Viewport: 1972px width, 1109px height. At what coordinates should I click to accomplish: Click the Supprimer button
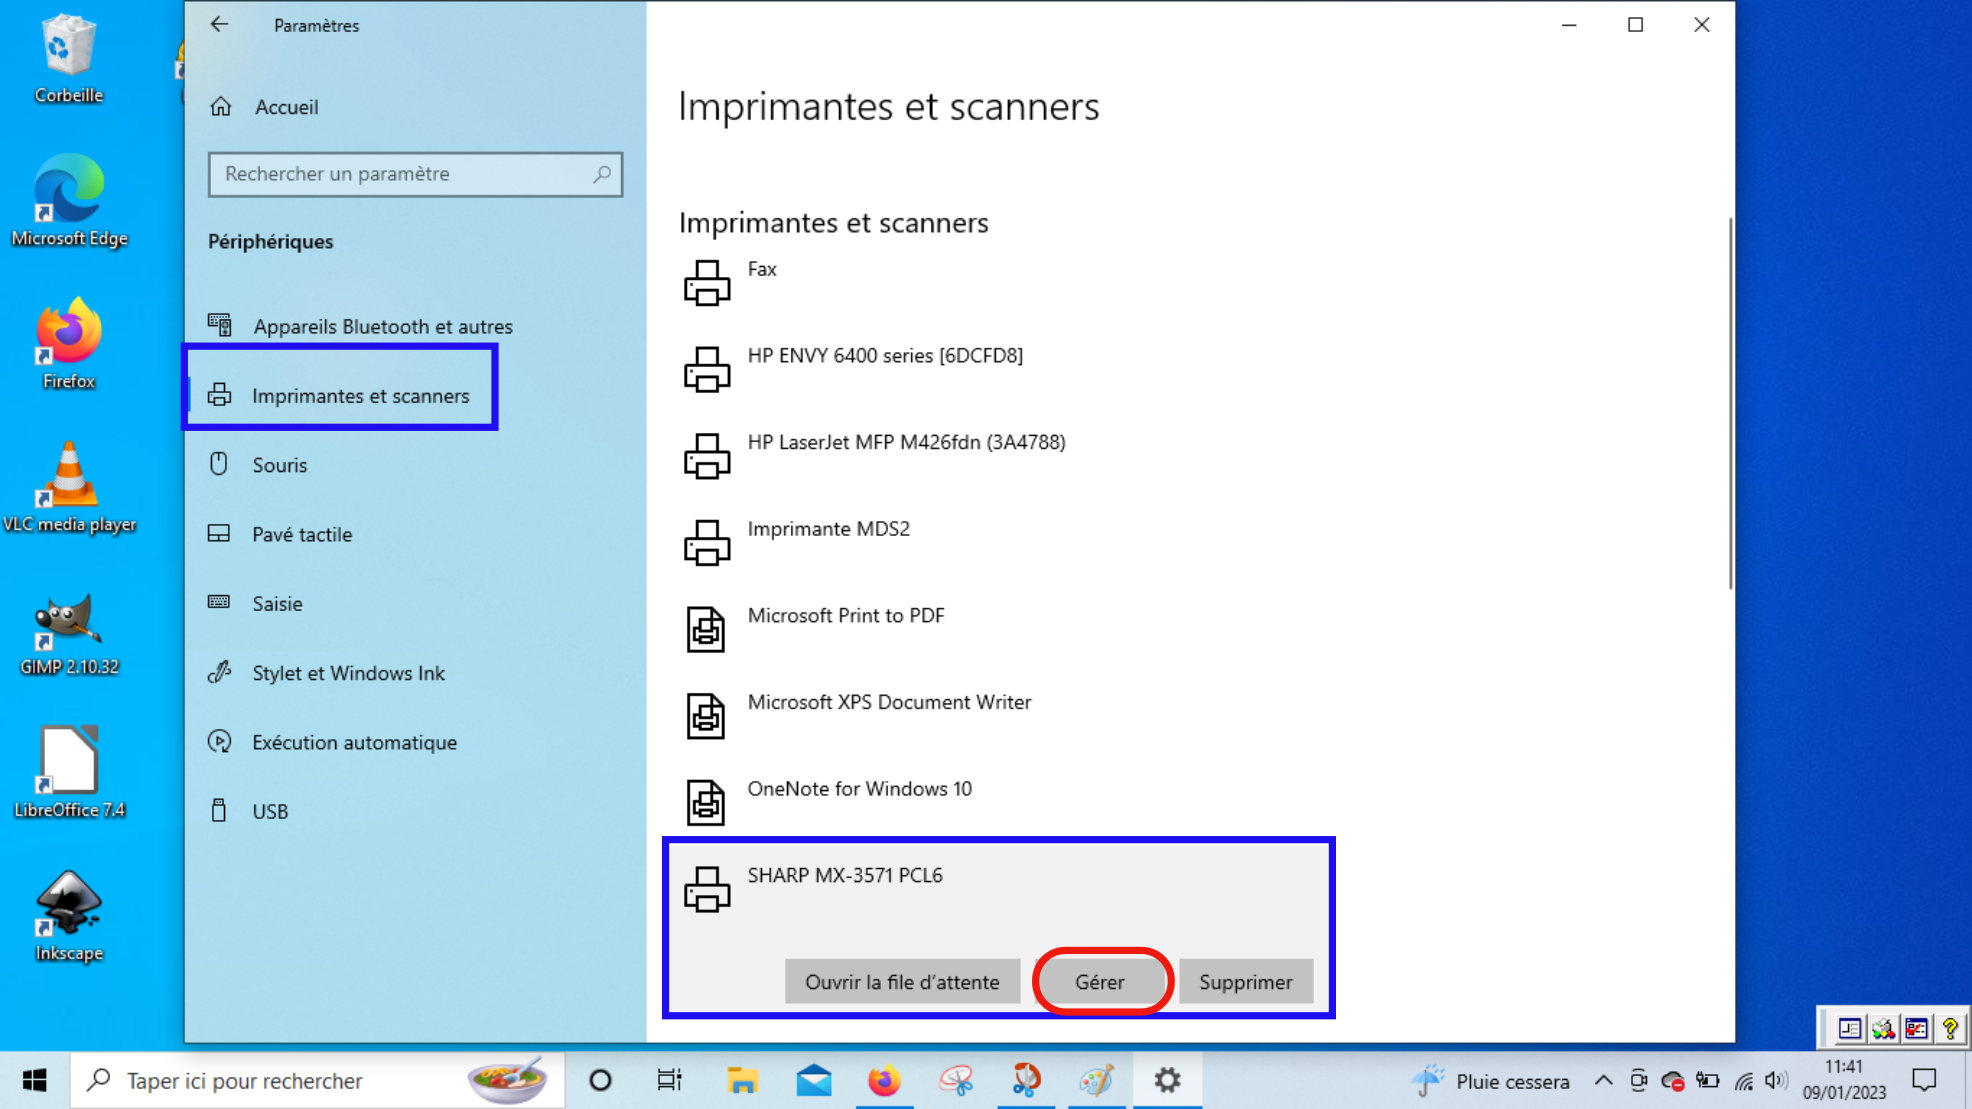tap(1246, 982)
